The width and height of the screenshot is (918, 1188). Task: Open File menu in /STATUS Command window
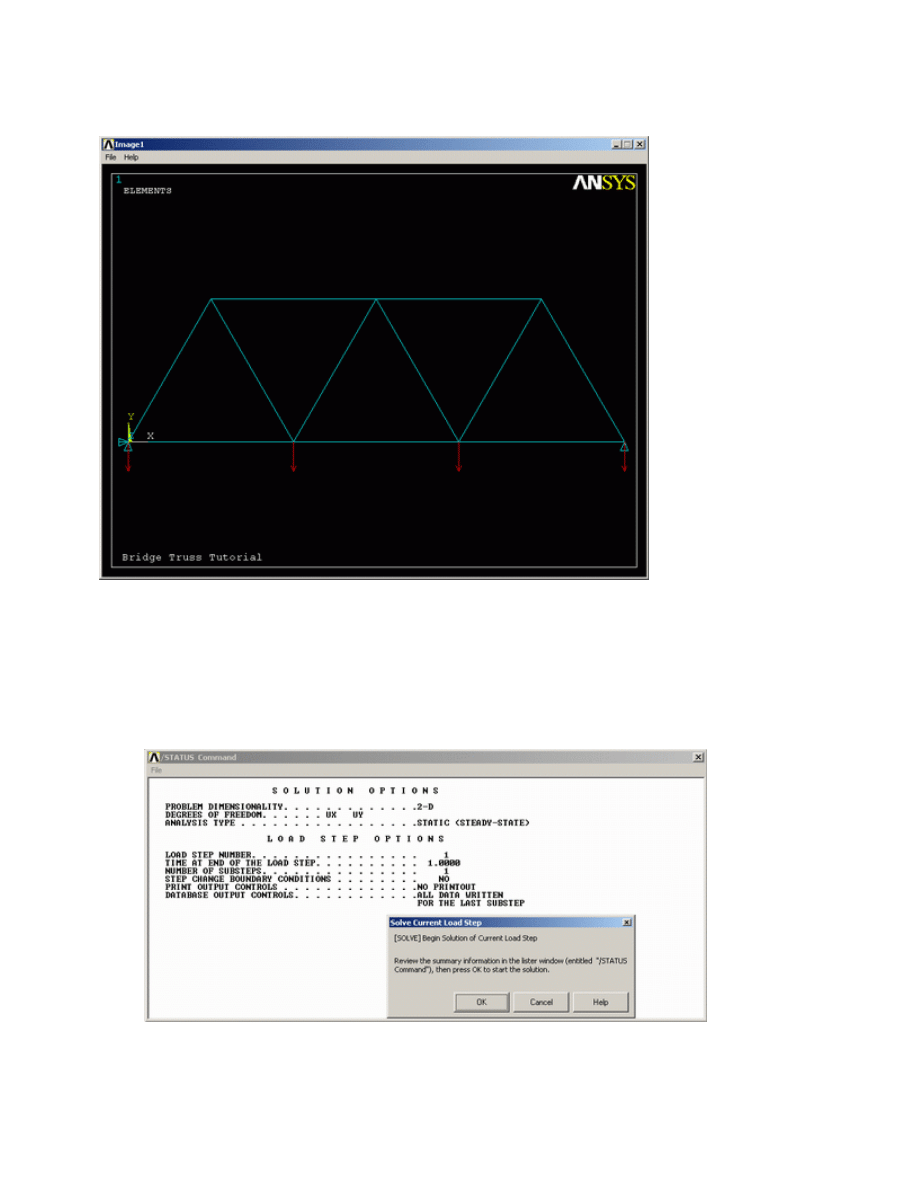tap(156, 770)
